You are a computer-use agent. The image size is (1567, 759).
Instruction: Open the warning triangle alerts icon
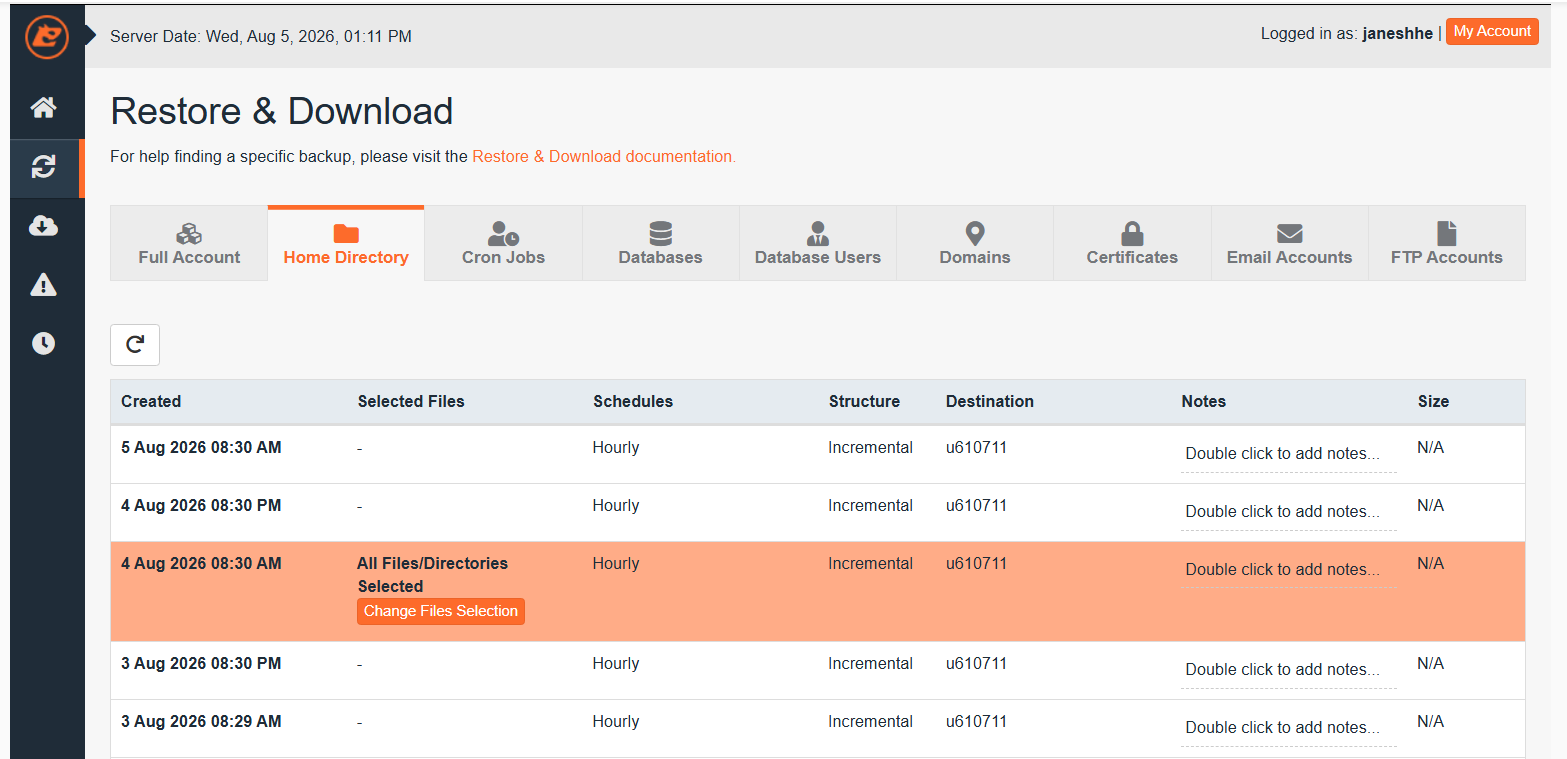point(44,285)
